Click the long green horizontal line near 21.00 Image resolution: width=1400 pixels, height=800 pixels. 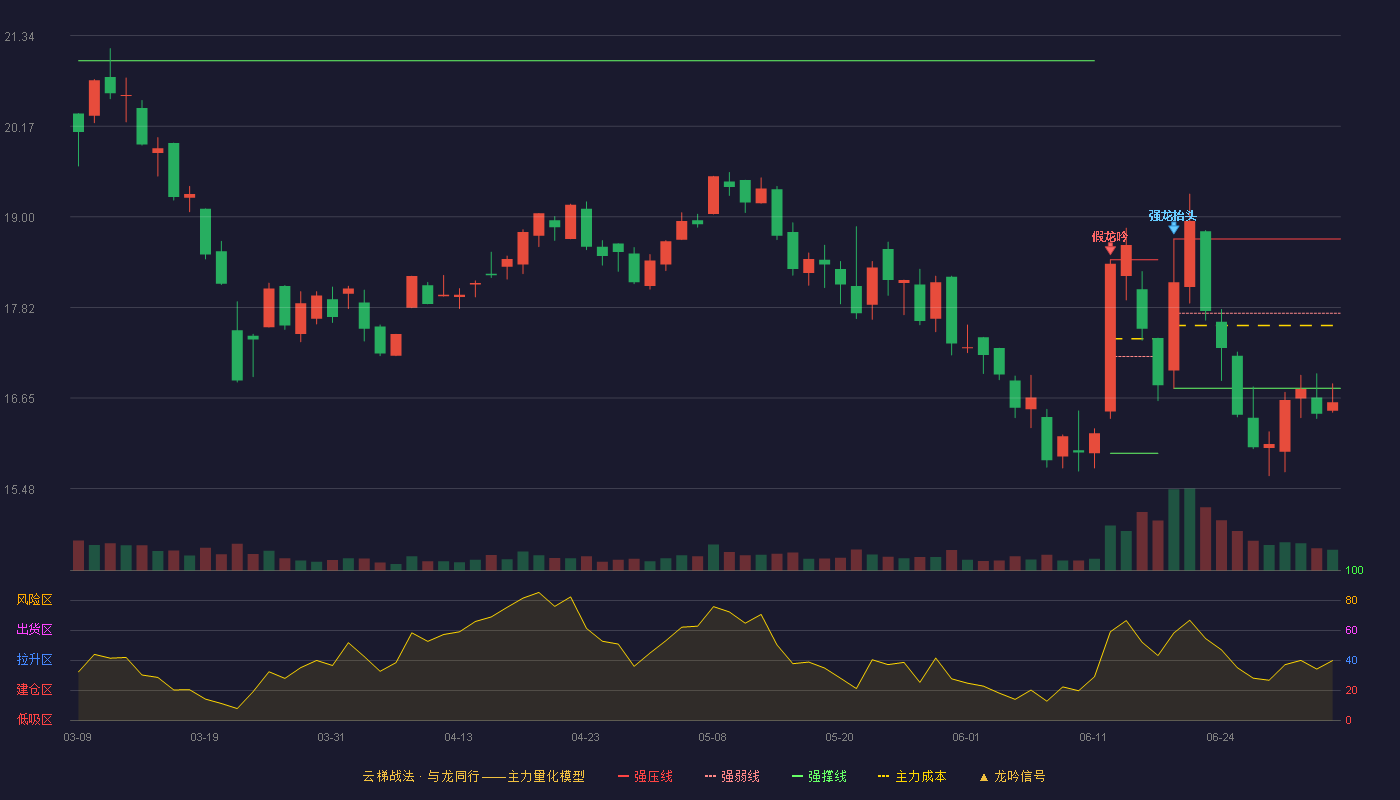tap(586, 61)
